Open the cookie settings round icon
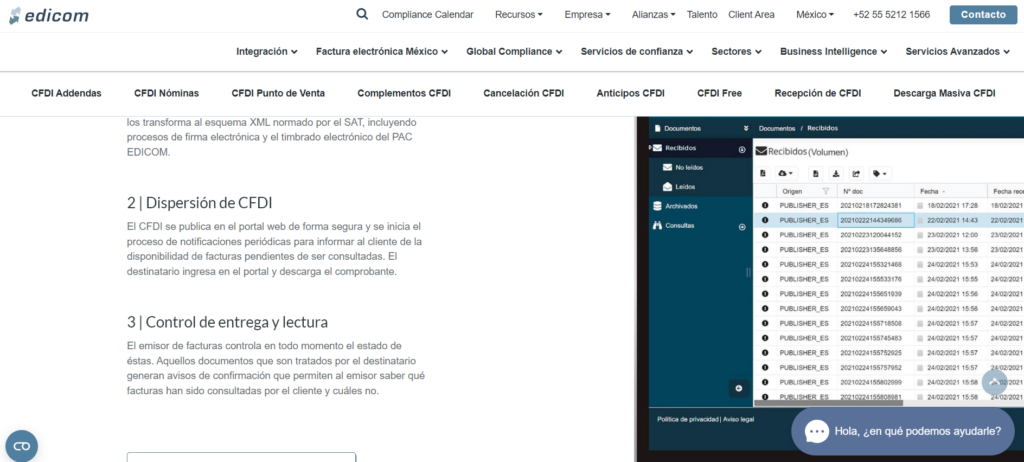The height and width of the screenshot is (462, 1024). [21, 445]
